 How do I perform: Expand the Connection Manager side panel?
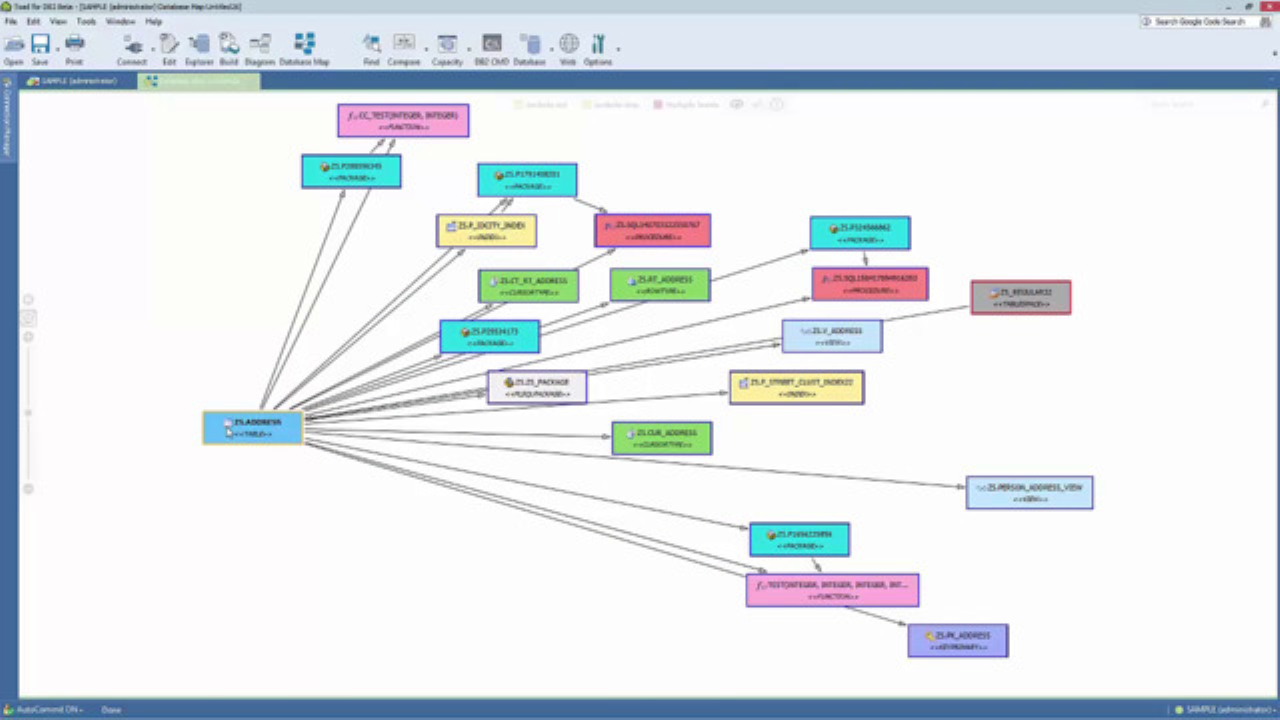point(7,117)
